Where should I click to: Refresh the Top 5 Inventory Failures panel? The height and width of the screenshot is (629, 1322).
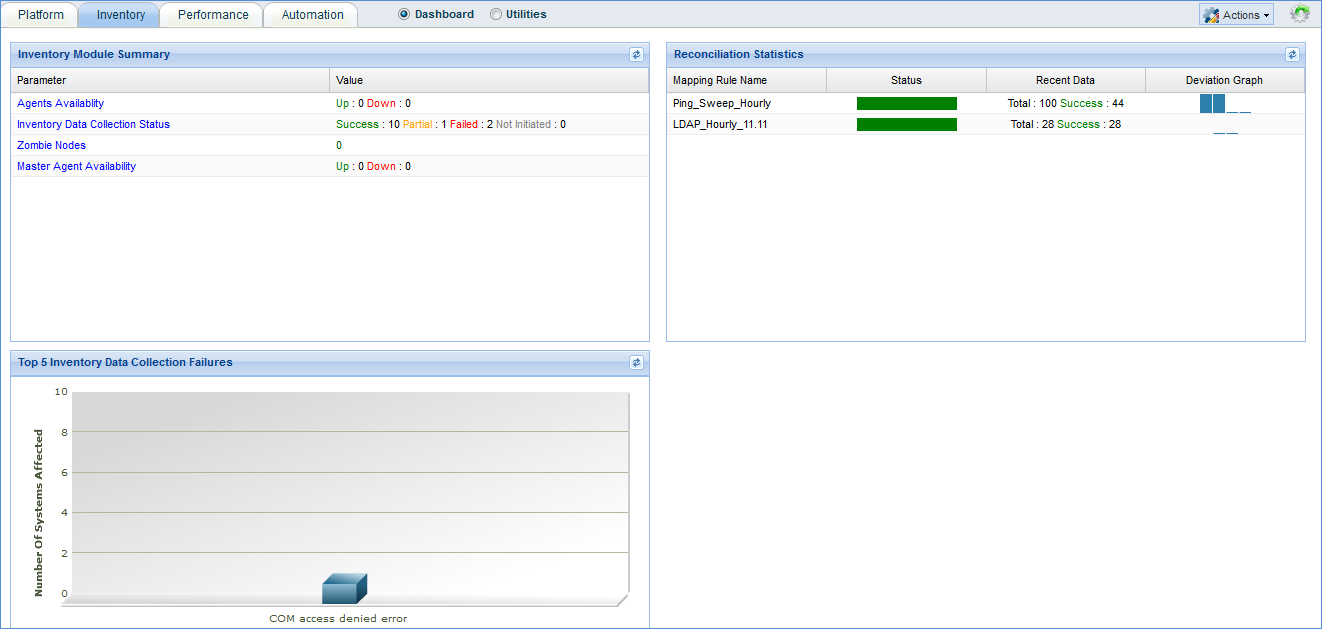coord(636,363)
